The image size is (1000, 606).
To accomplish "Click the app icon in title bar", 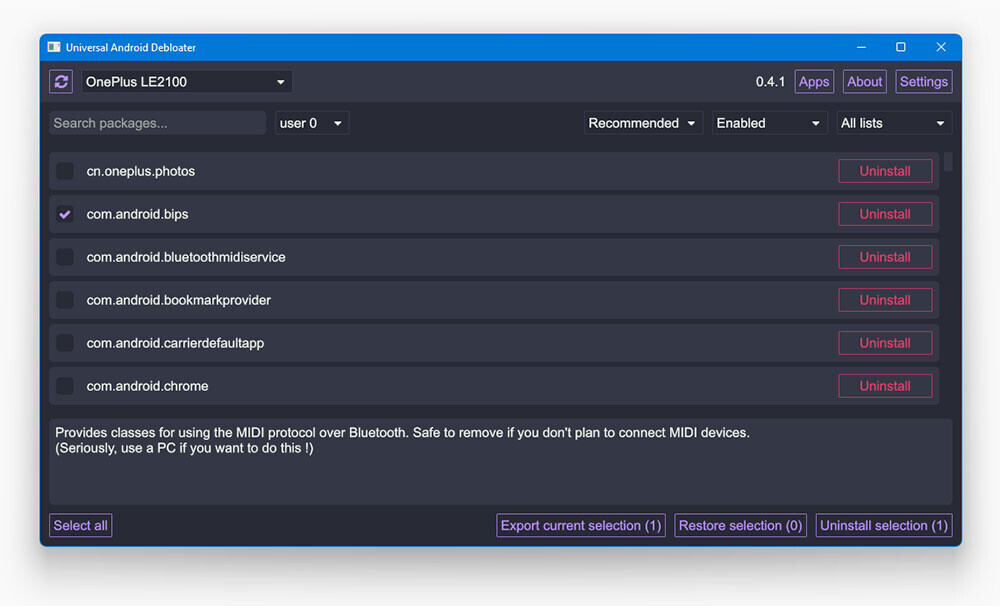I will pos(54,47).
